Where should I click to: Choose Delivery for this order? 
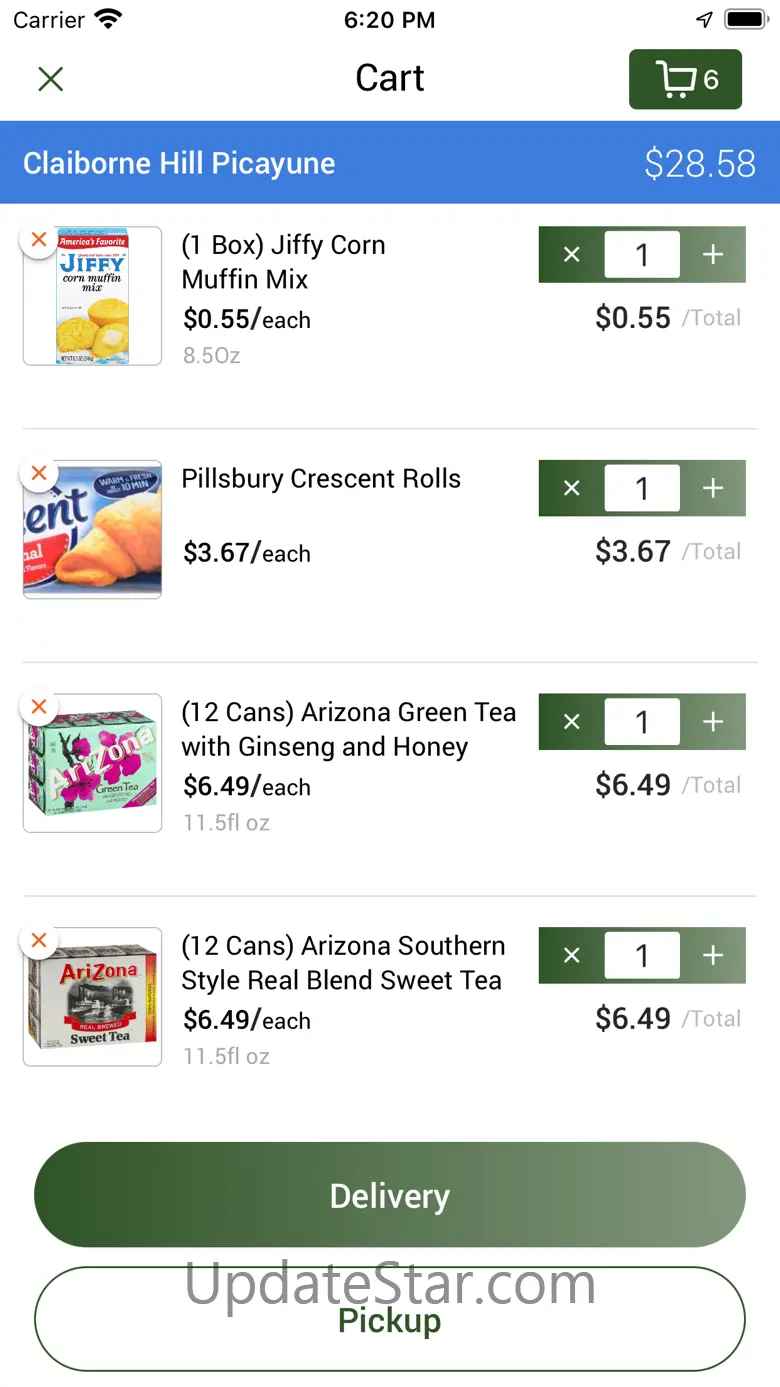[x=390, y=1195]
